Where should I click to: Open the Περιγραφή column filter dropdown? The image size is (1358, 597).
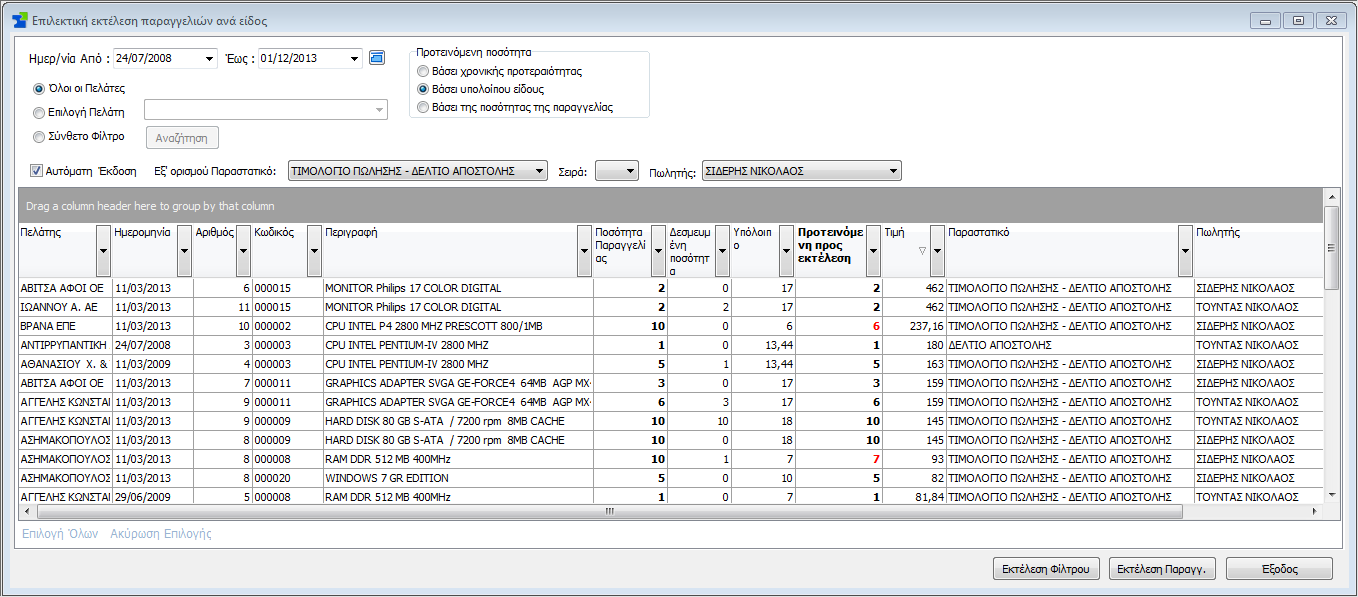(586, 250)
